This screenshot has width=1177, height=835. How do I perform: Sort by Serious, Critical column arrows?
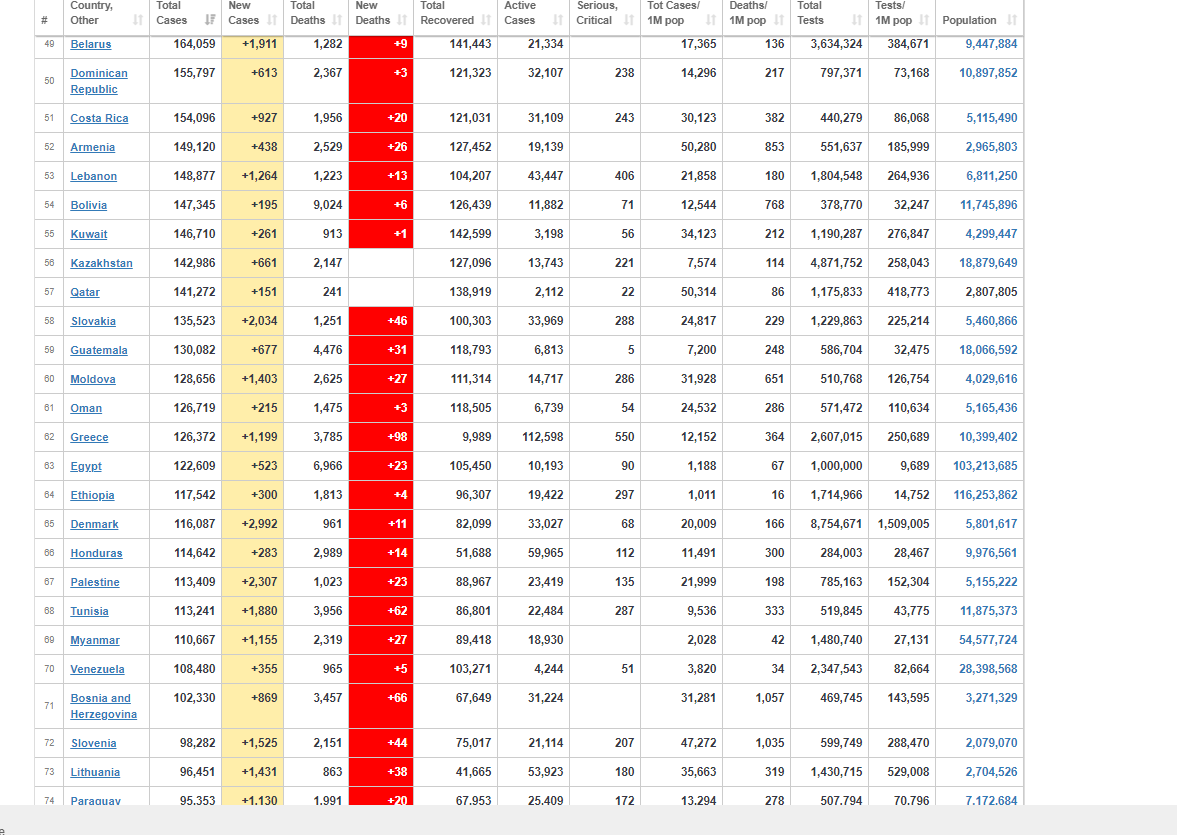point(628,20)
